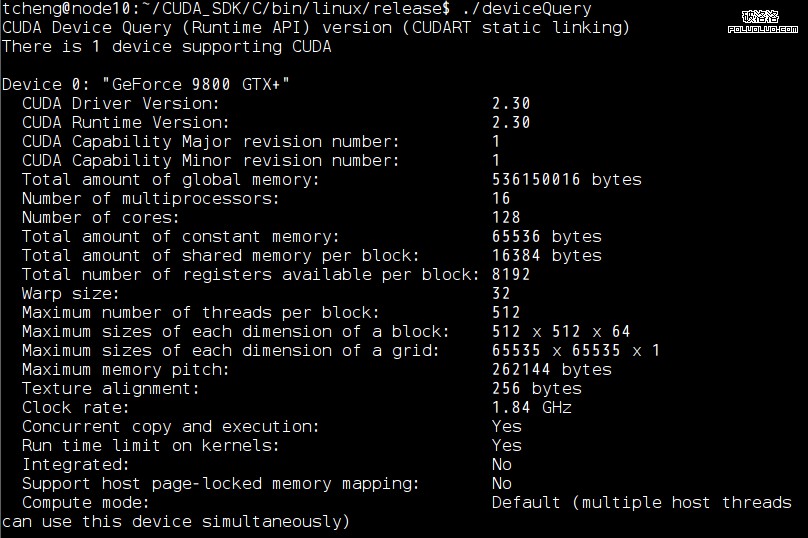
Task: Click 'Total amount of constant memory:' label
Action: [180, 237]
